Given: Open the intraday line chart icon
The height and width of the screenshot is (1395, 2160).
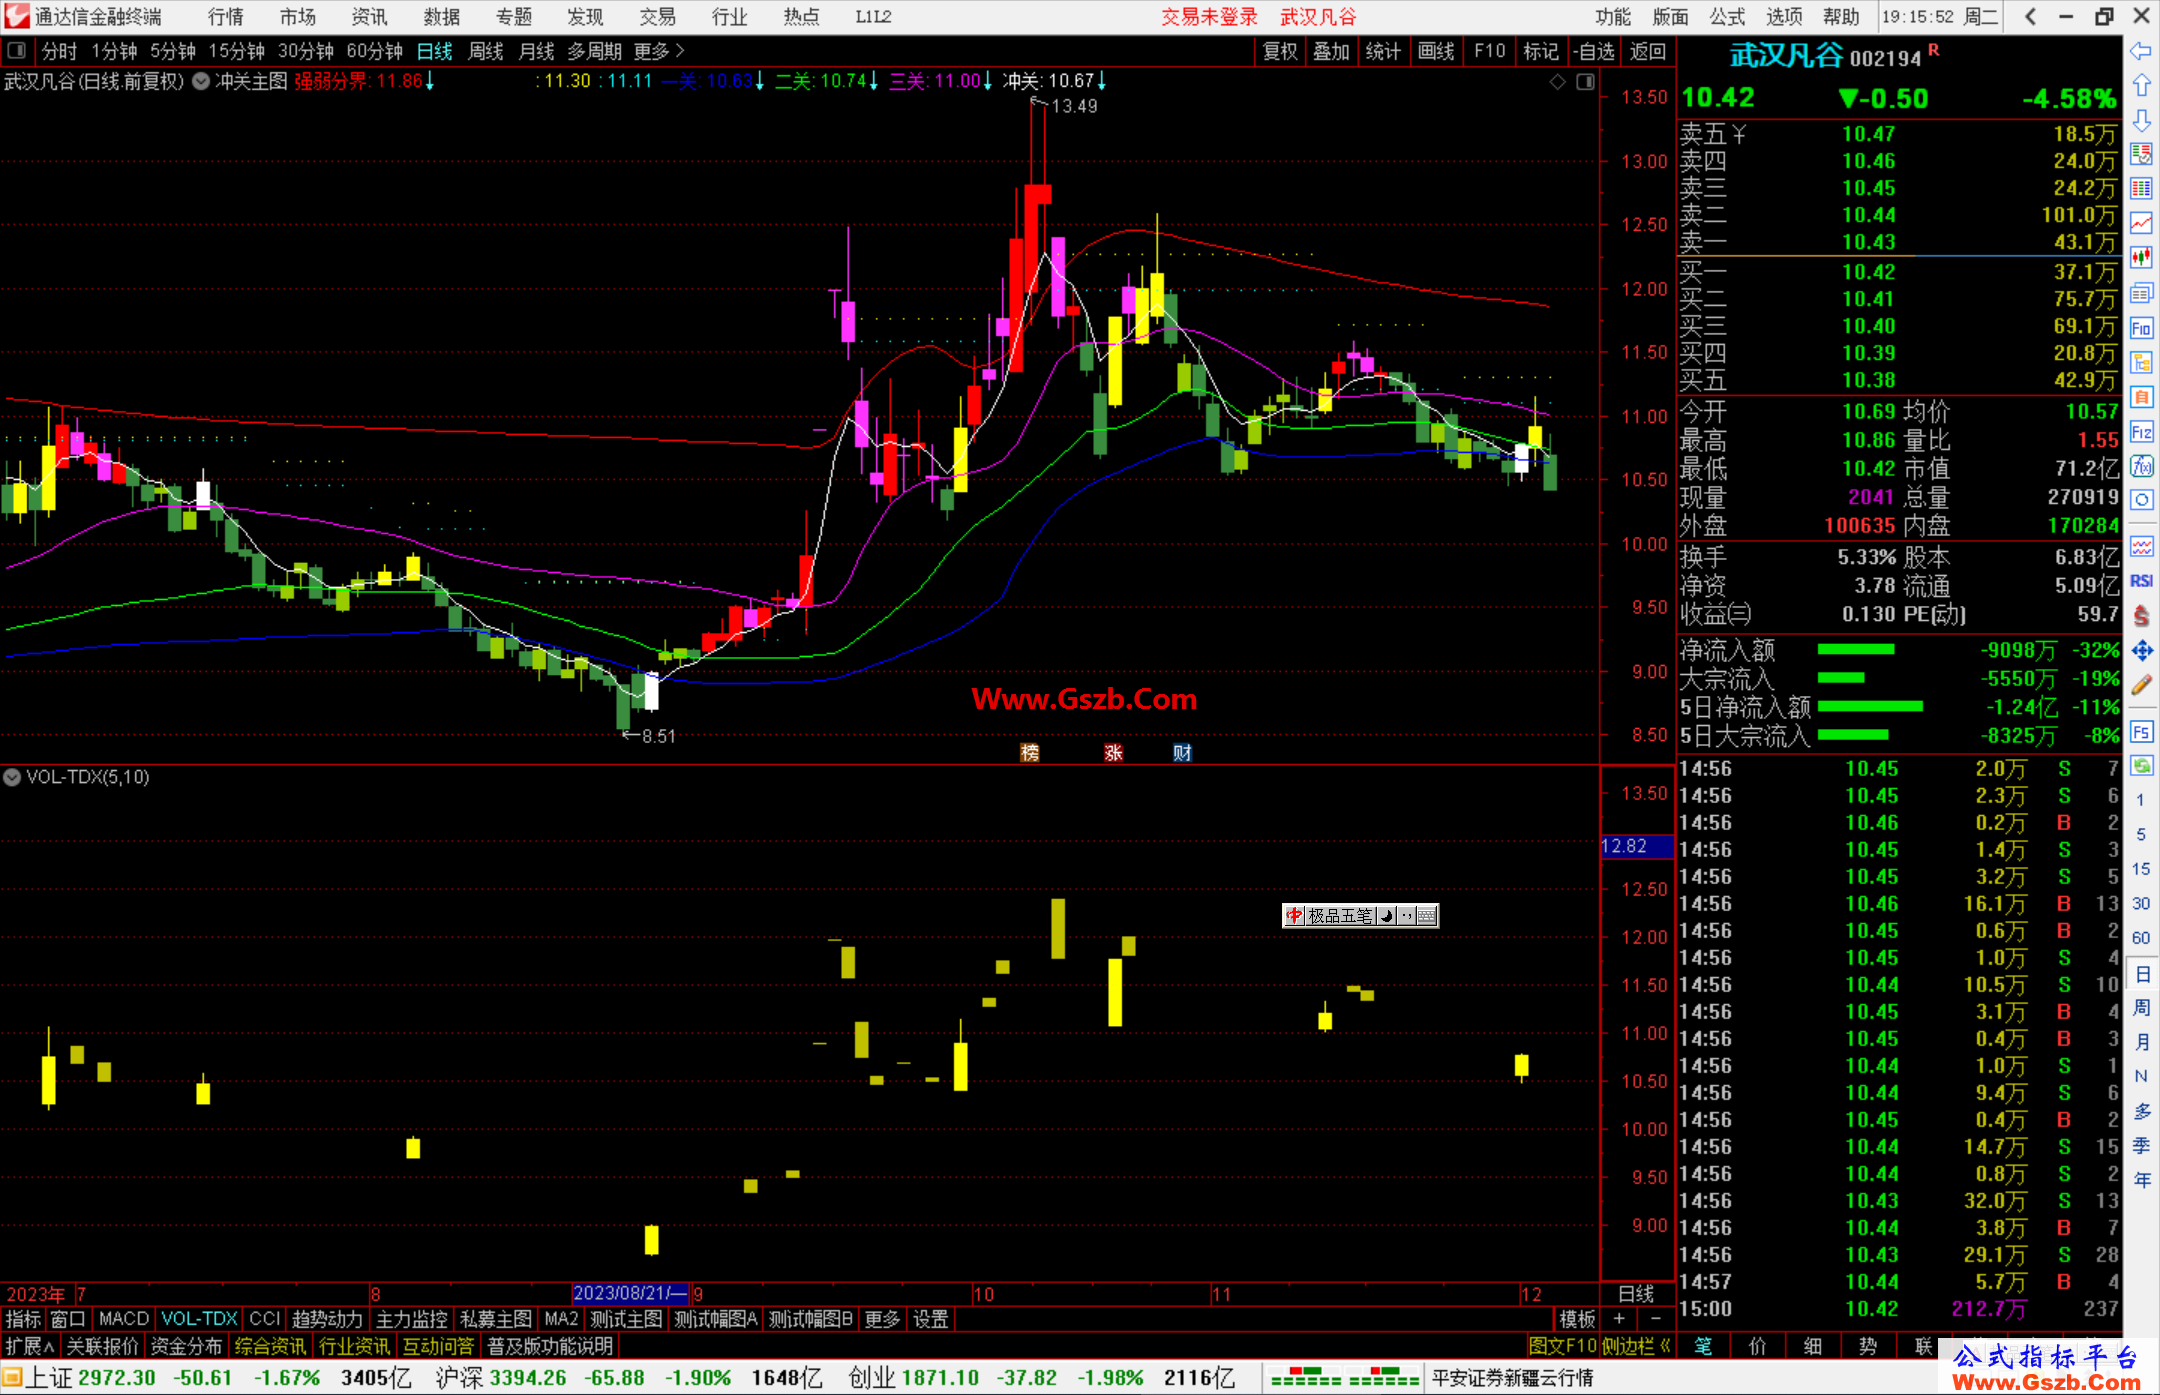Looking at the screenshot, I should pos(2141,223).
